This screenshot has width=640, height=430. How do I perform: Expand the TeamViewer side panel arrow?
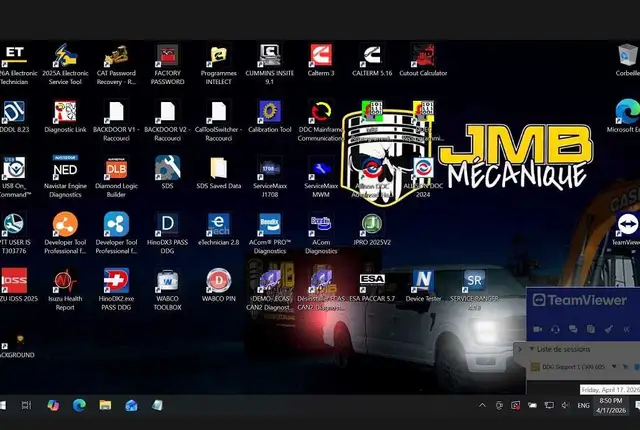click(x=520, y=350)
